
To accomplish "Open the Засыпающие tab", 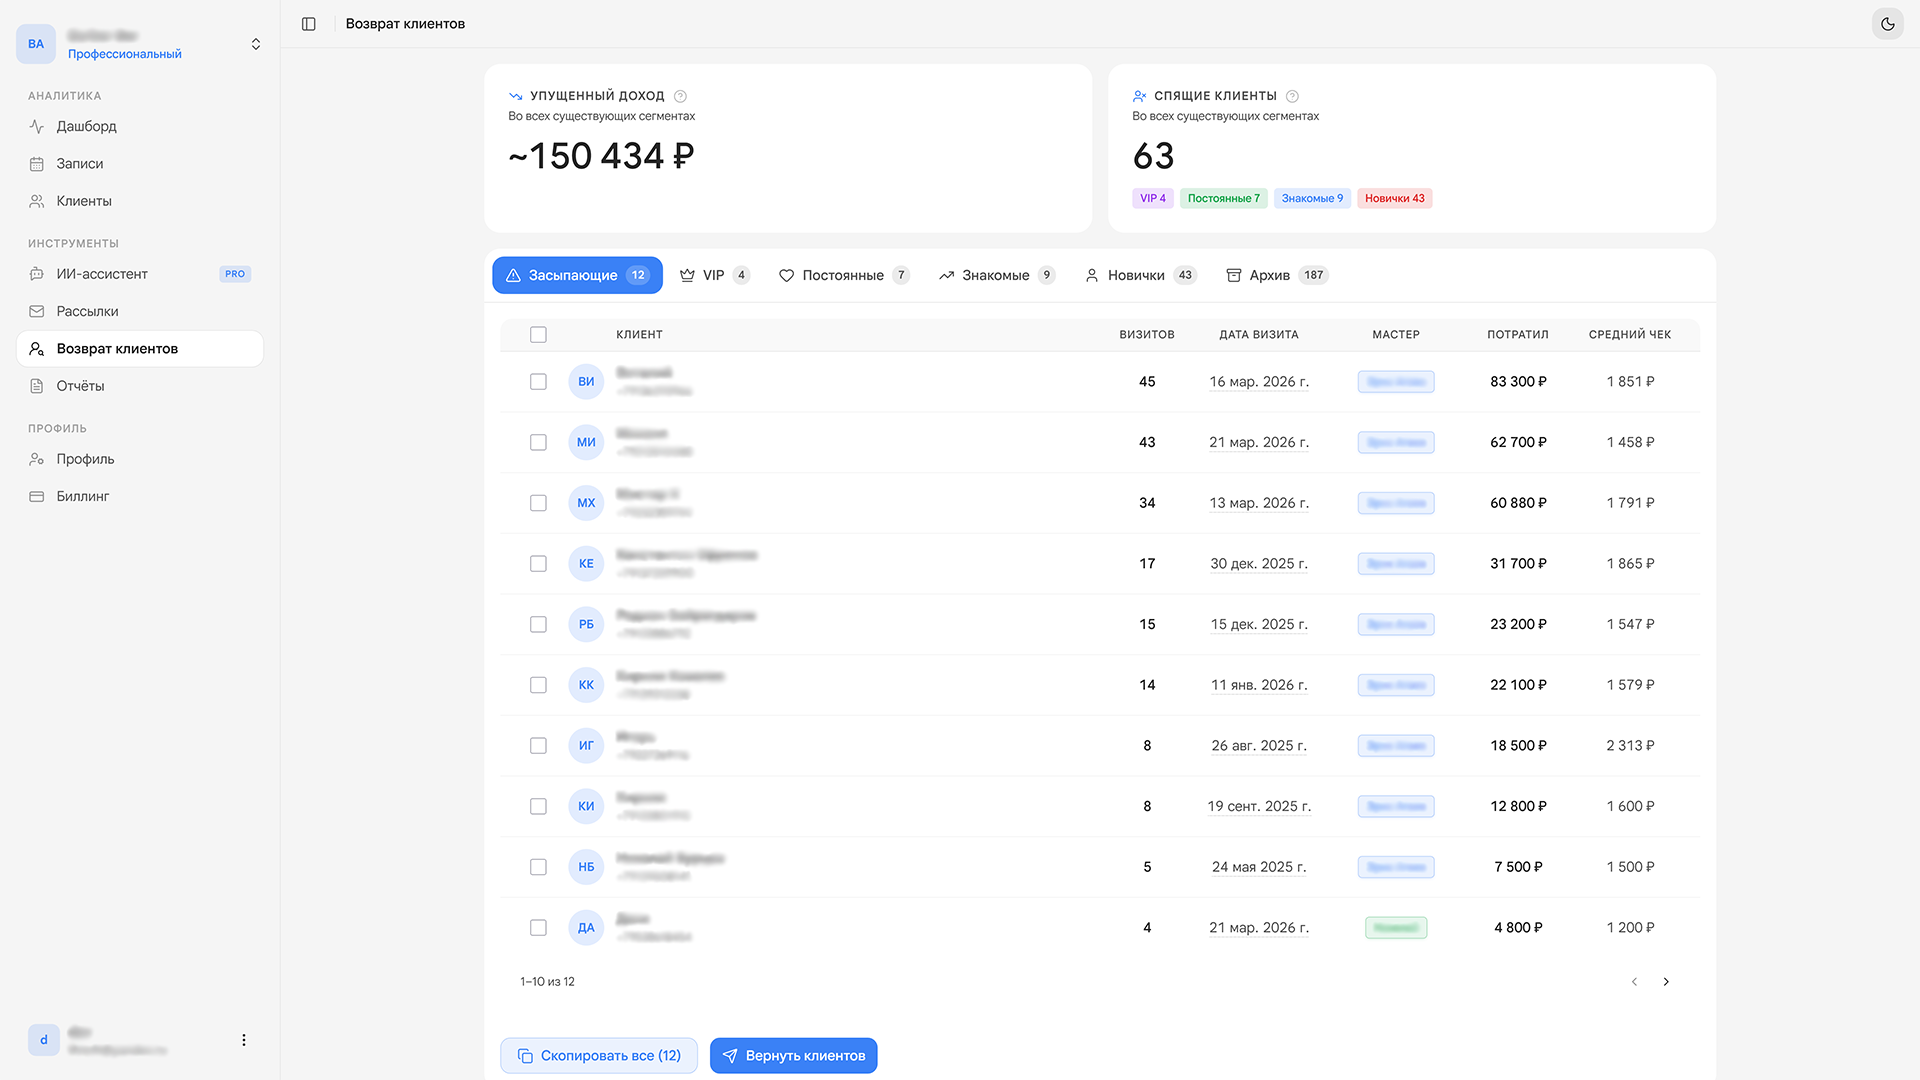I will 577,275.
